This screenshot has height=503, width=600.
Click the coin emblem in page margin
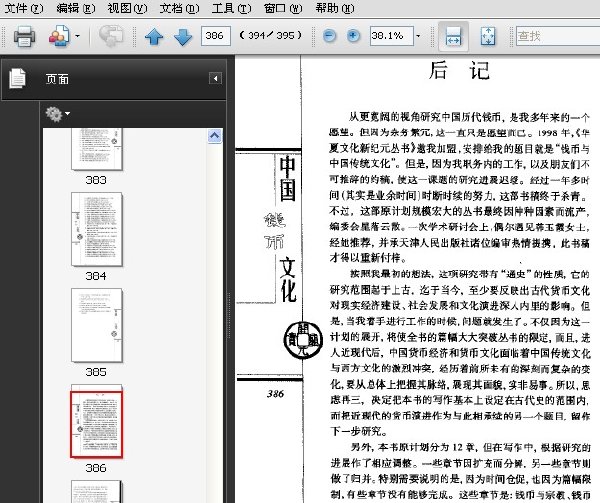pos(302,340)
